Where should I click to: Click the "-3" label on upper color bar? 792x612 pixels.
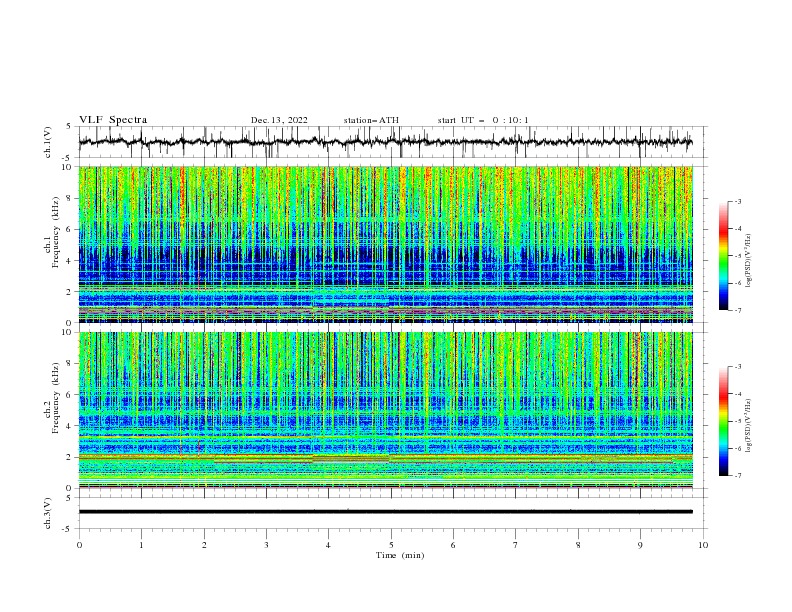click(737, 201)
